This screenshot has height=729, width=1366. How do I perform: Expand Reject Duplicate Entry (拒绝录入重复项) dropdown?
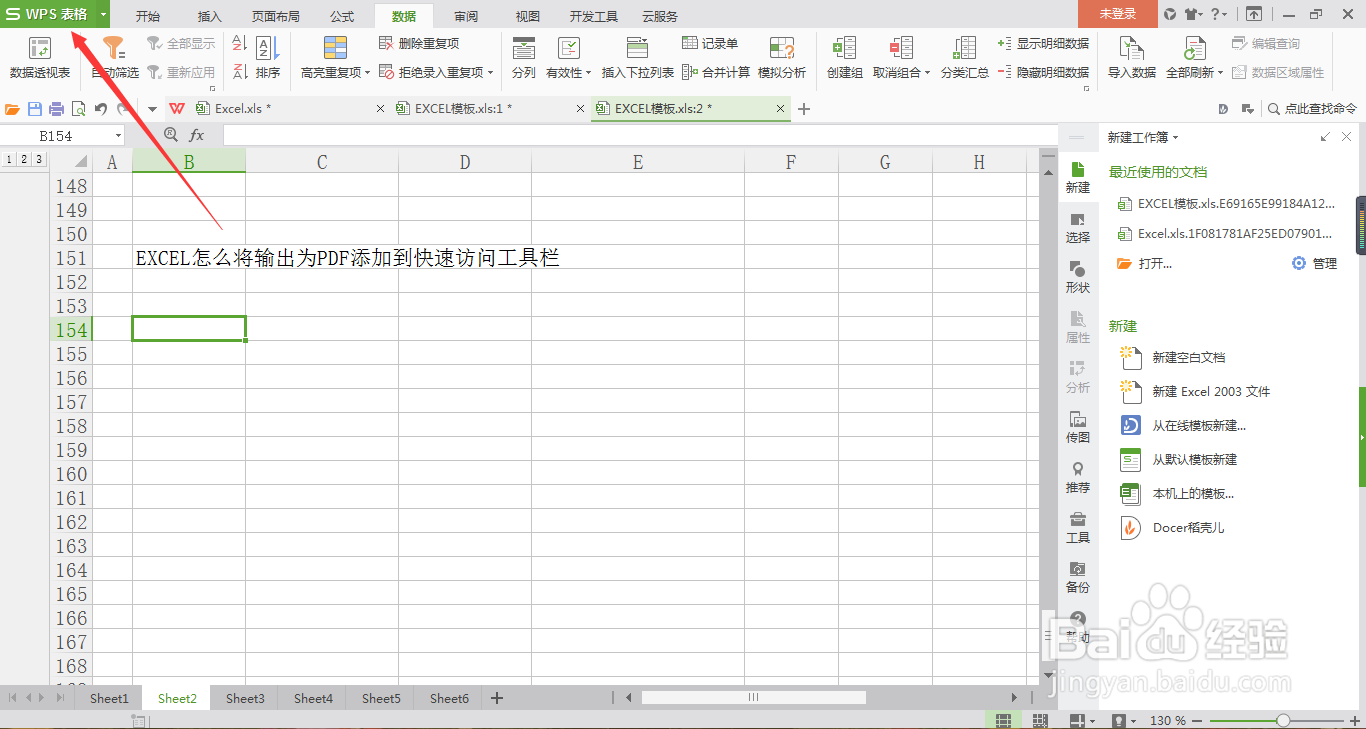click(491, 73)
